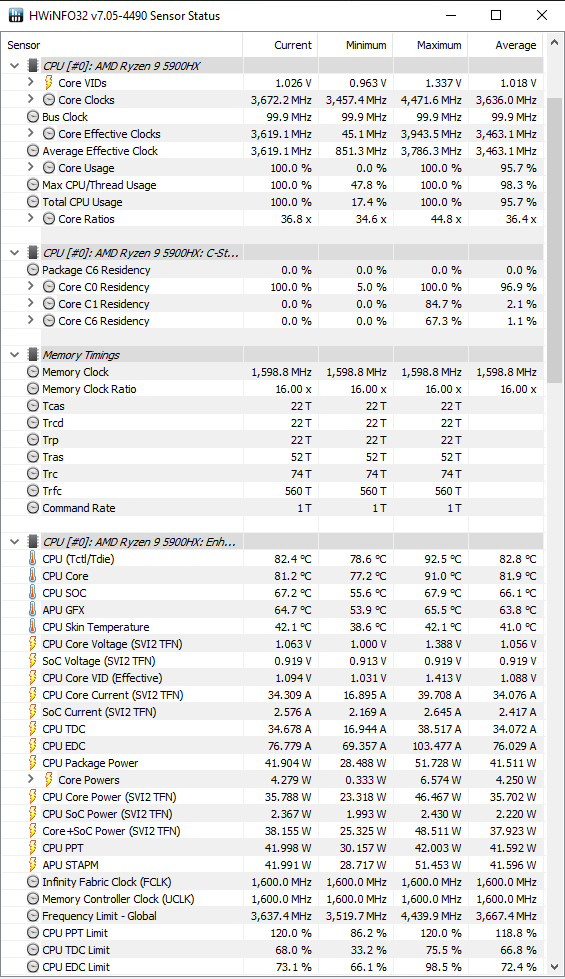Click the CPU SOC thermometer icon

(x=33, y=593)
